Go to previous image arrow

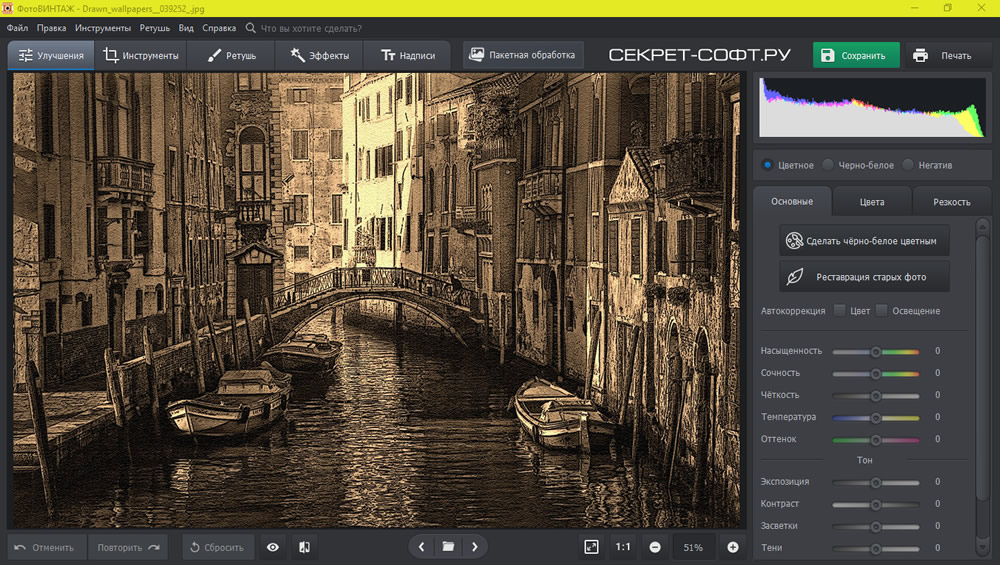421,547
